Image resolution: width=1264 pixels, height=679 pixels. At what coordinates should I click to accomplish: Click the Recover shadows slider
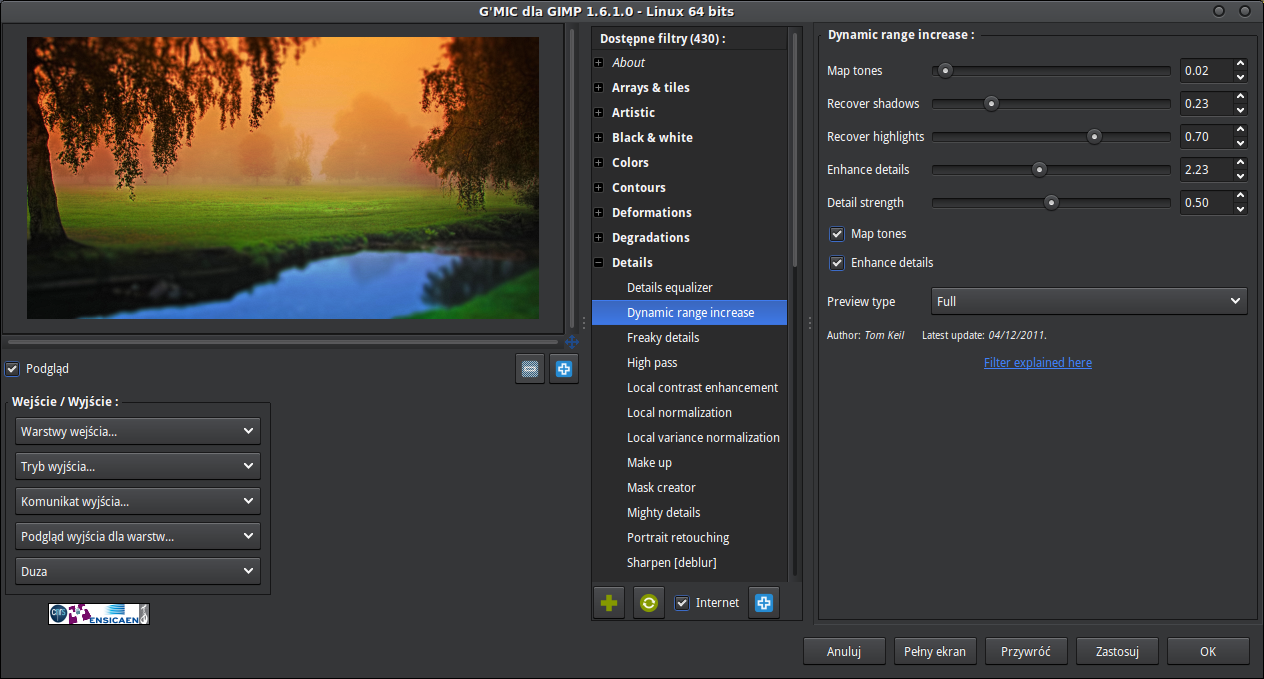click(x=1051, y=104)
